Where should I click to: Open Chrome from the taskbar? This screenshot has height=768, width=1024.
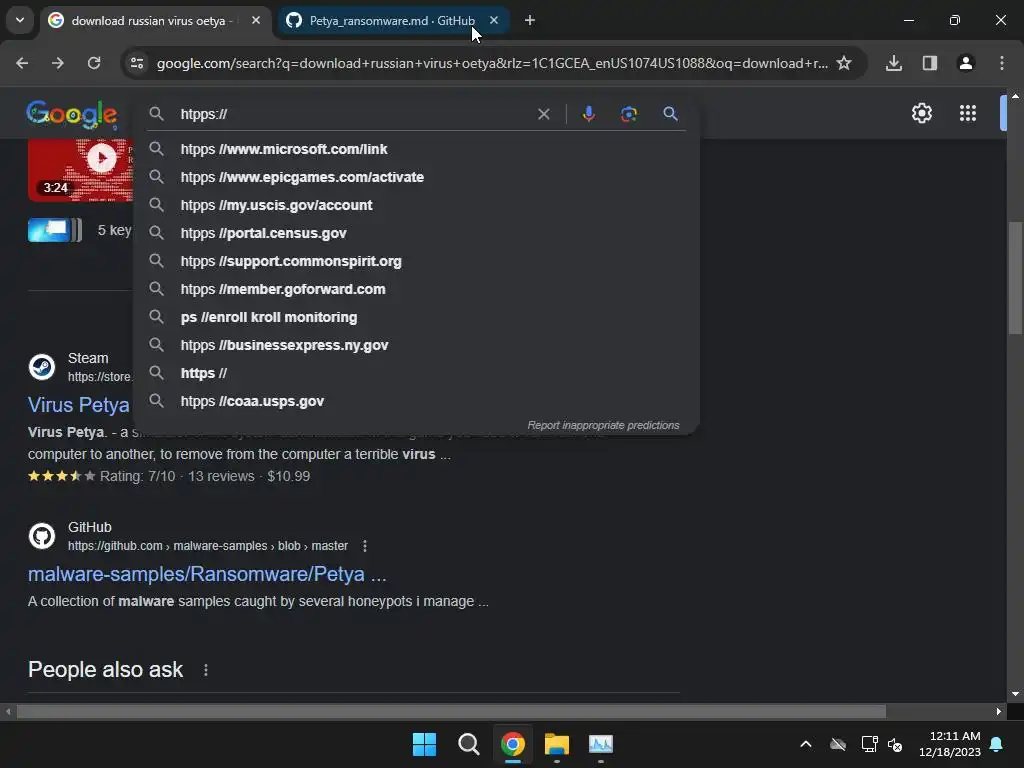(513, 744)
